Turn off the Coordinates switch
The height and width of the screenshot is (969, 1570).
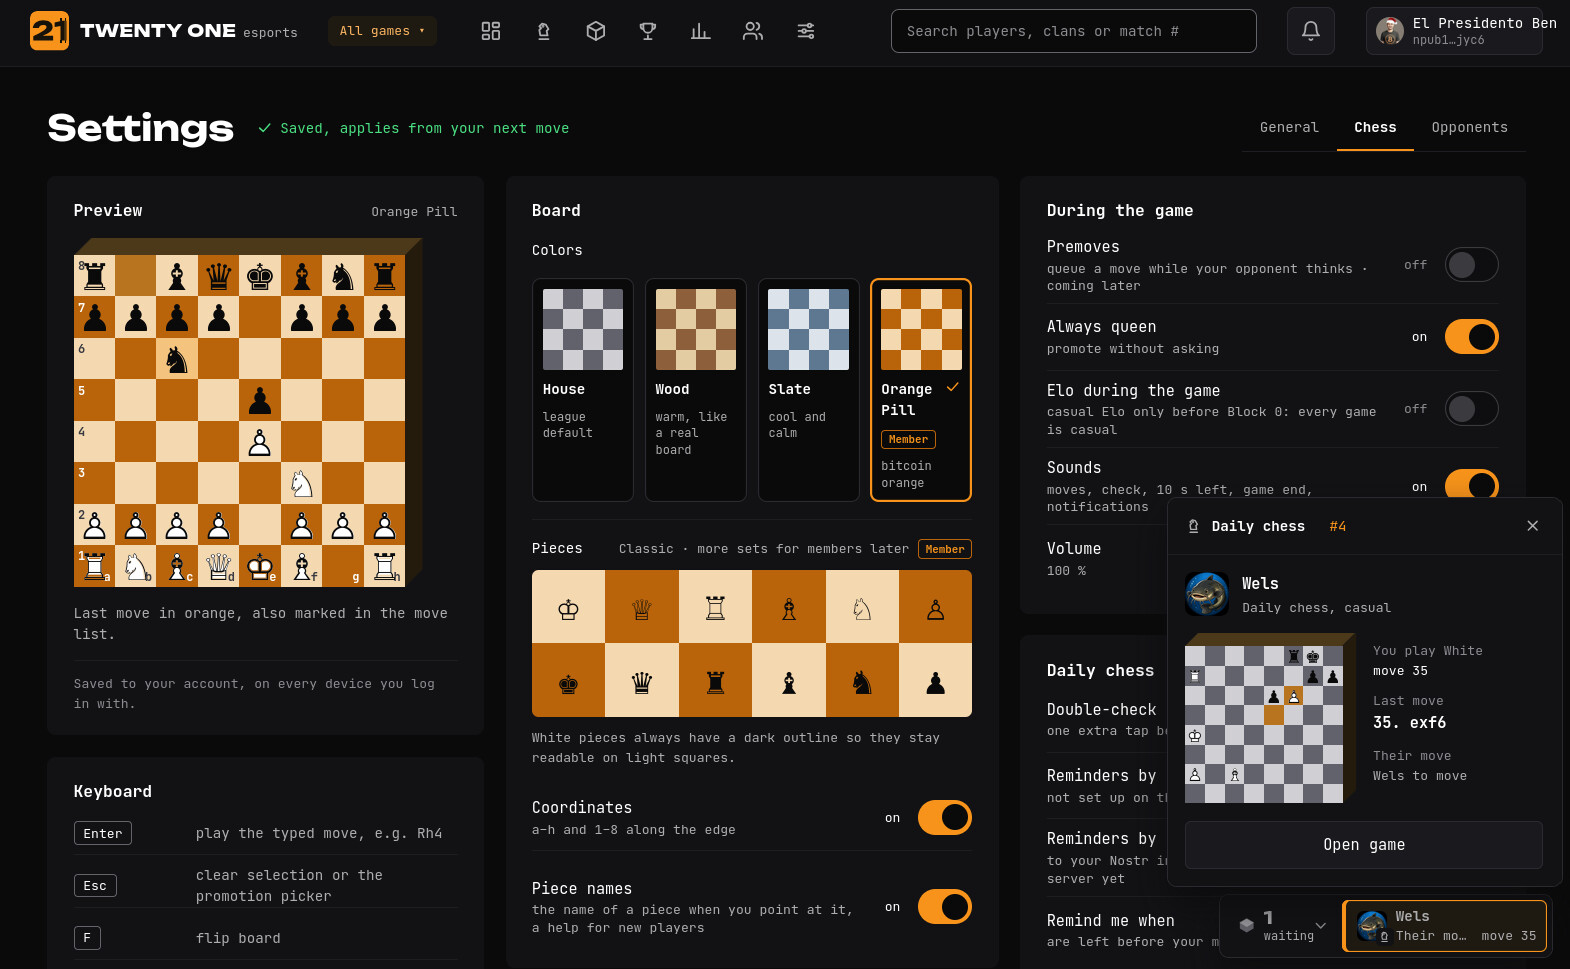[x=944, y=818]
